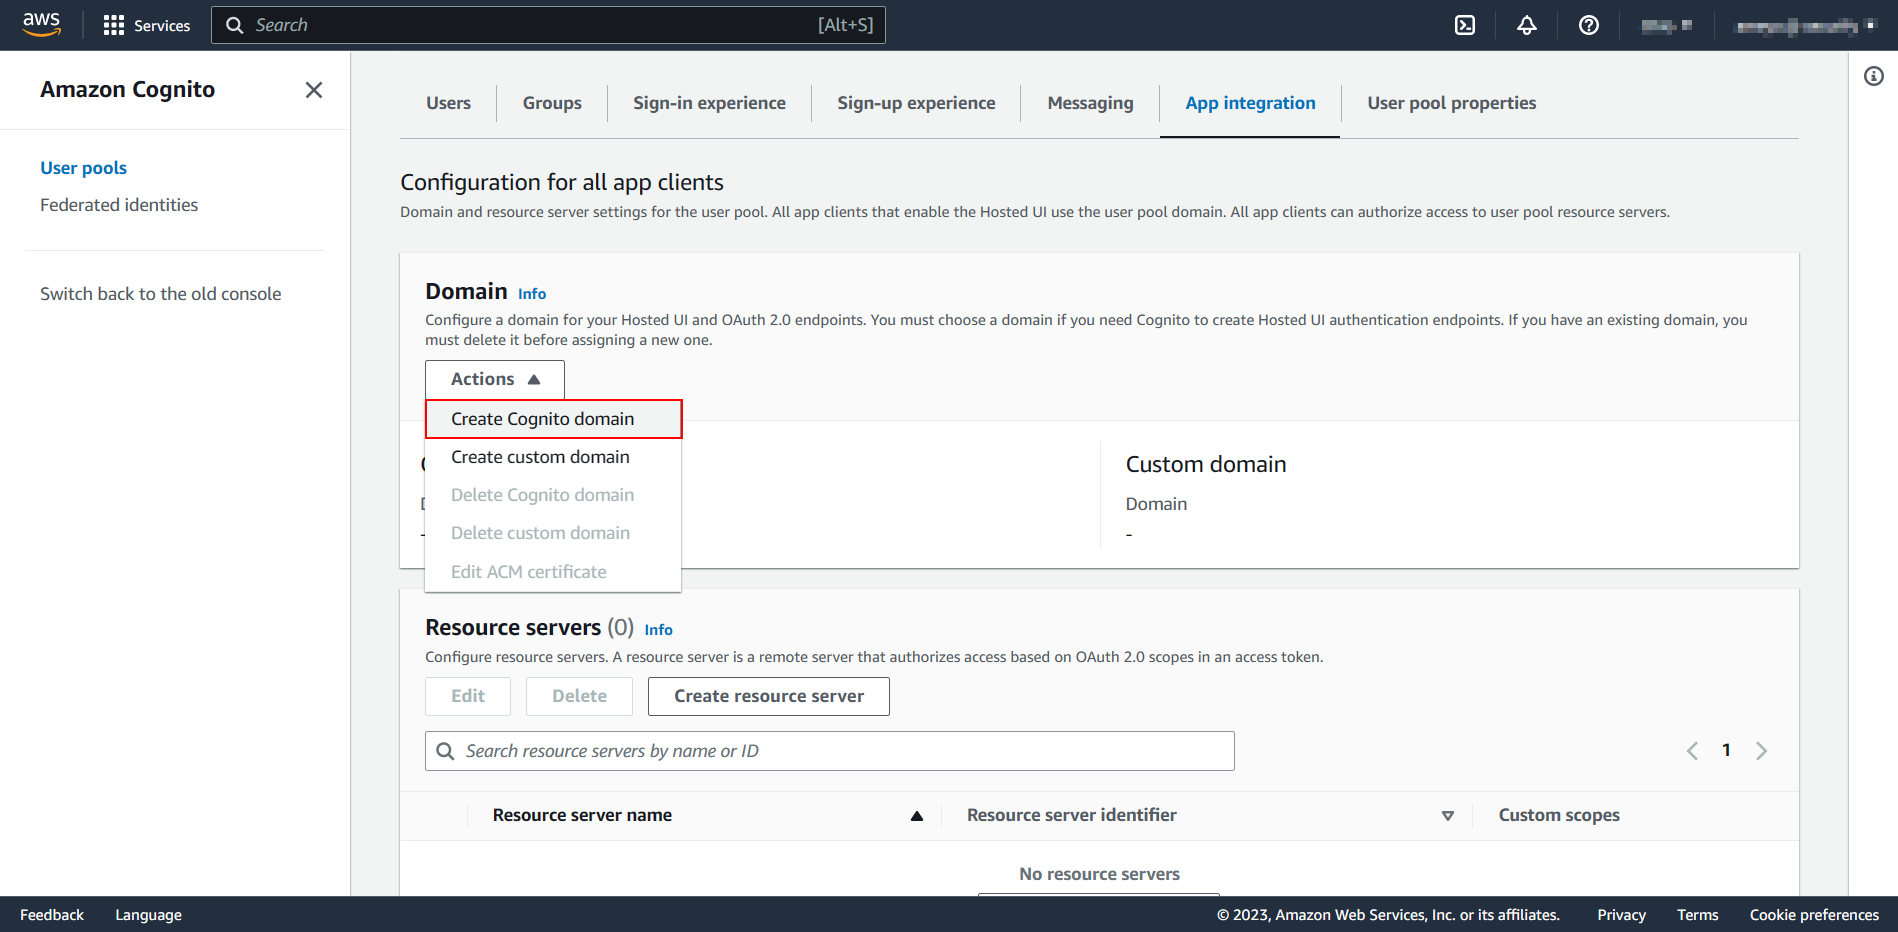Open the Sign-in experience tab
Image resolution: width=1898 pixels, height=932 pixels.
pyautogui.click(x=709, y=103)
